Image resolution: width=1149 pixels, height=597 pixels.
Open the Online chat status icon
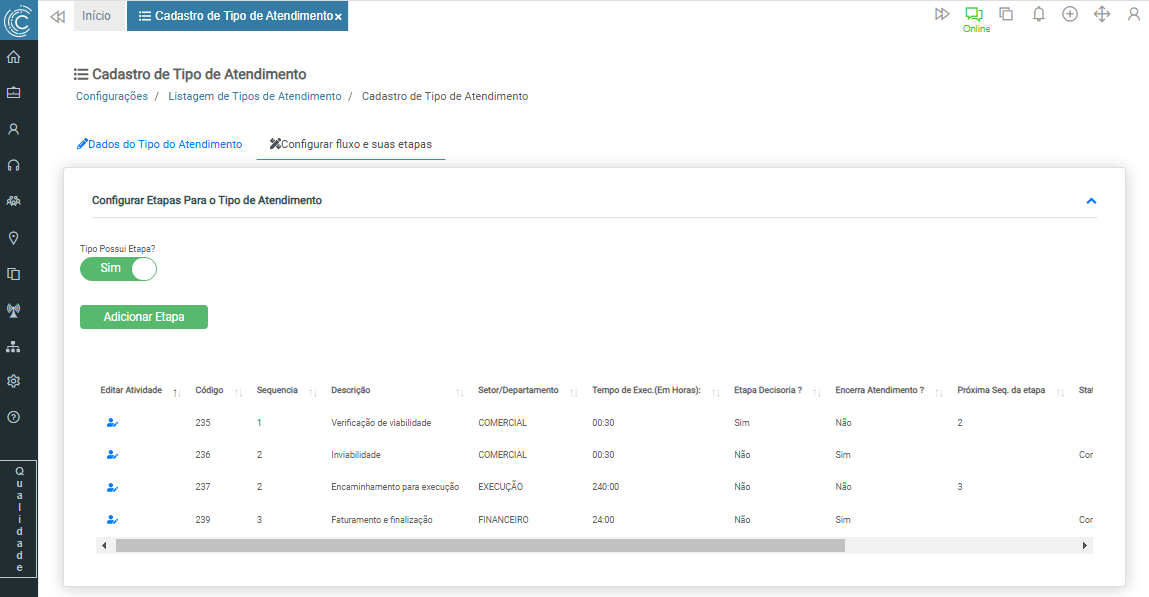click(974, 14)
